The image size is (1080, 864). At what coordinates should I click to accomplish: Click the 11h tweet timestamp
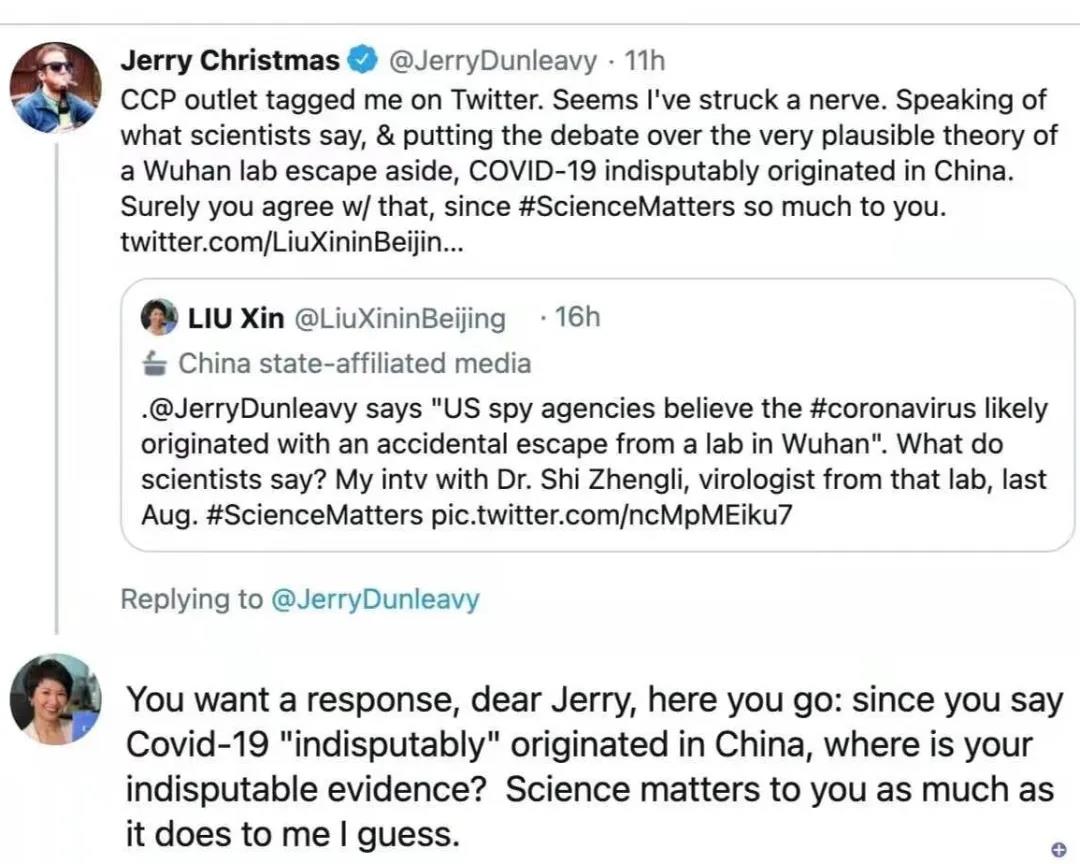(x=644, y=61)
